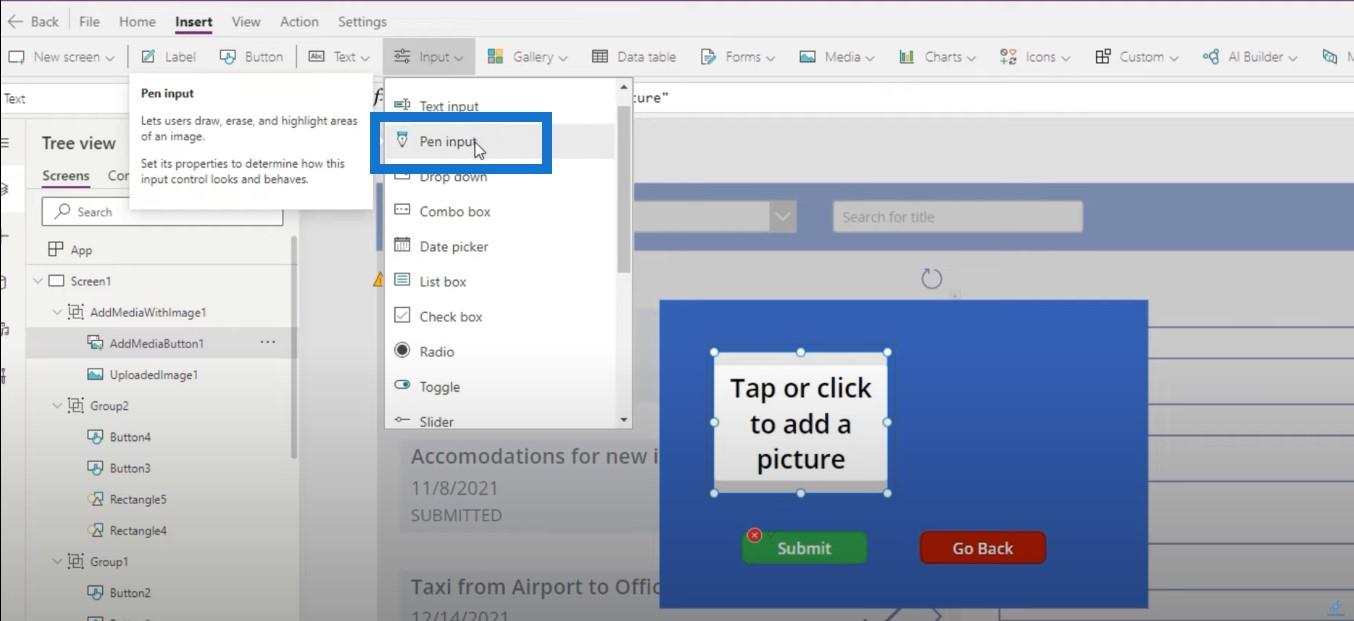Click the green Submit button

(x=804, y=548)
